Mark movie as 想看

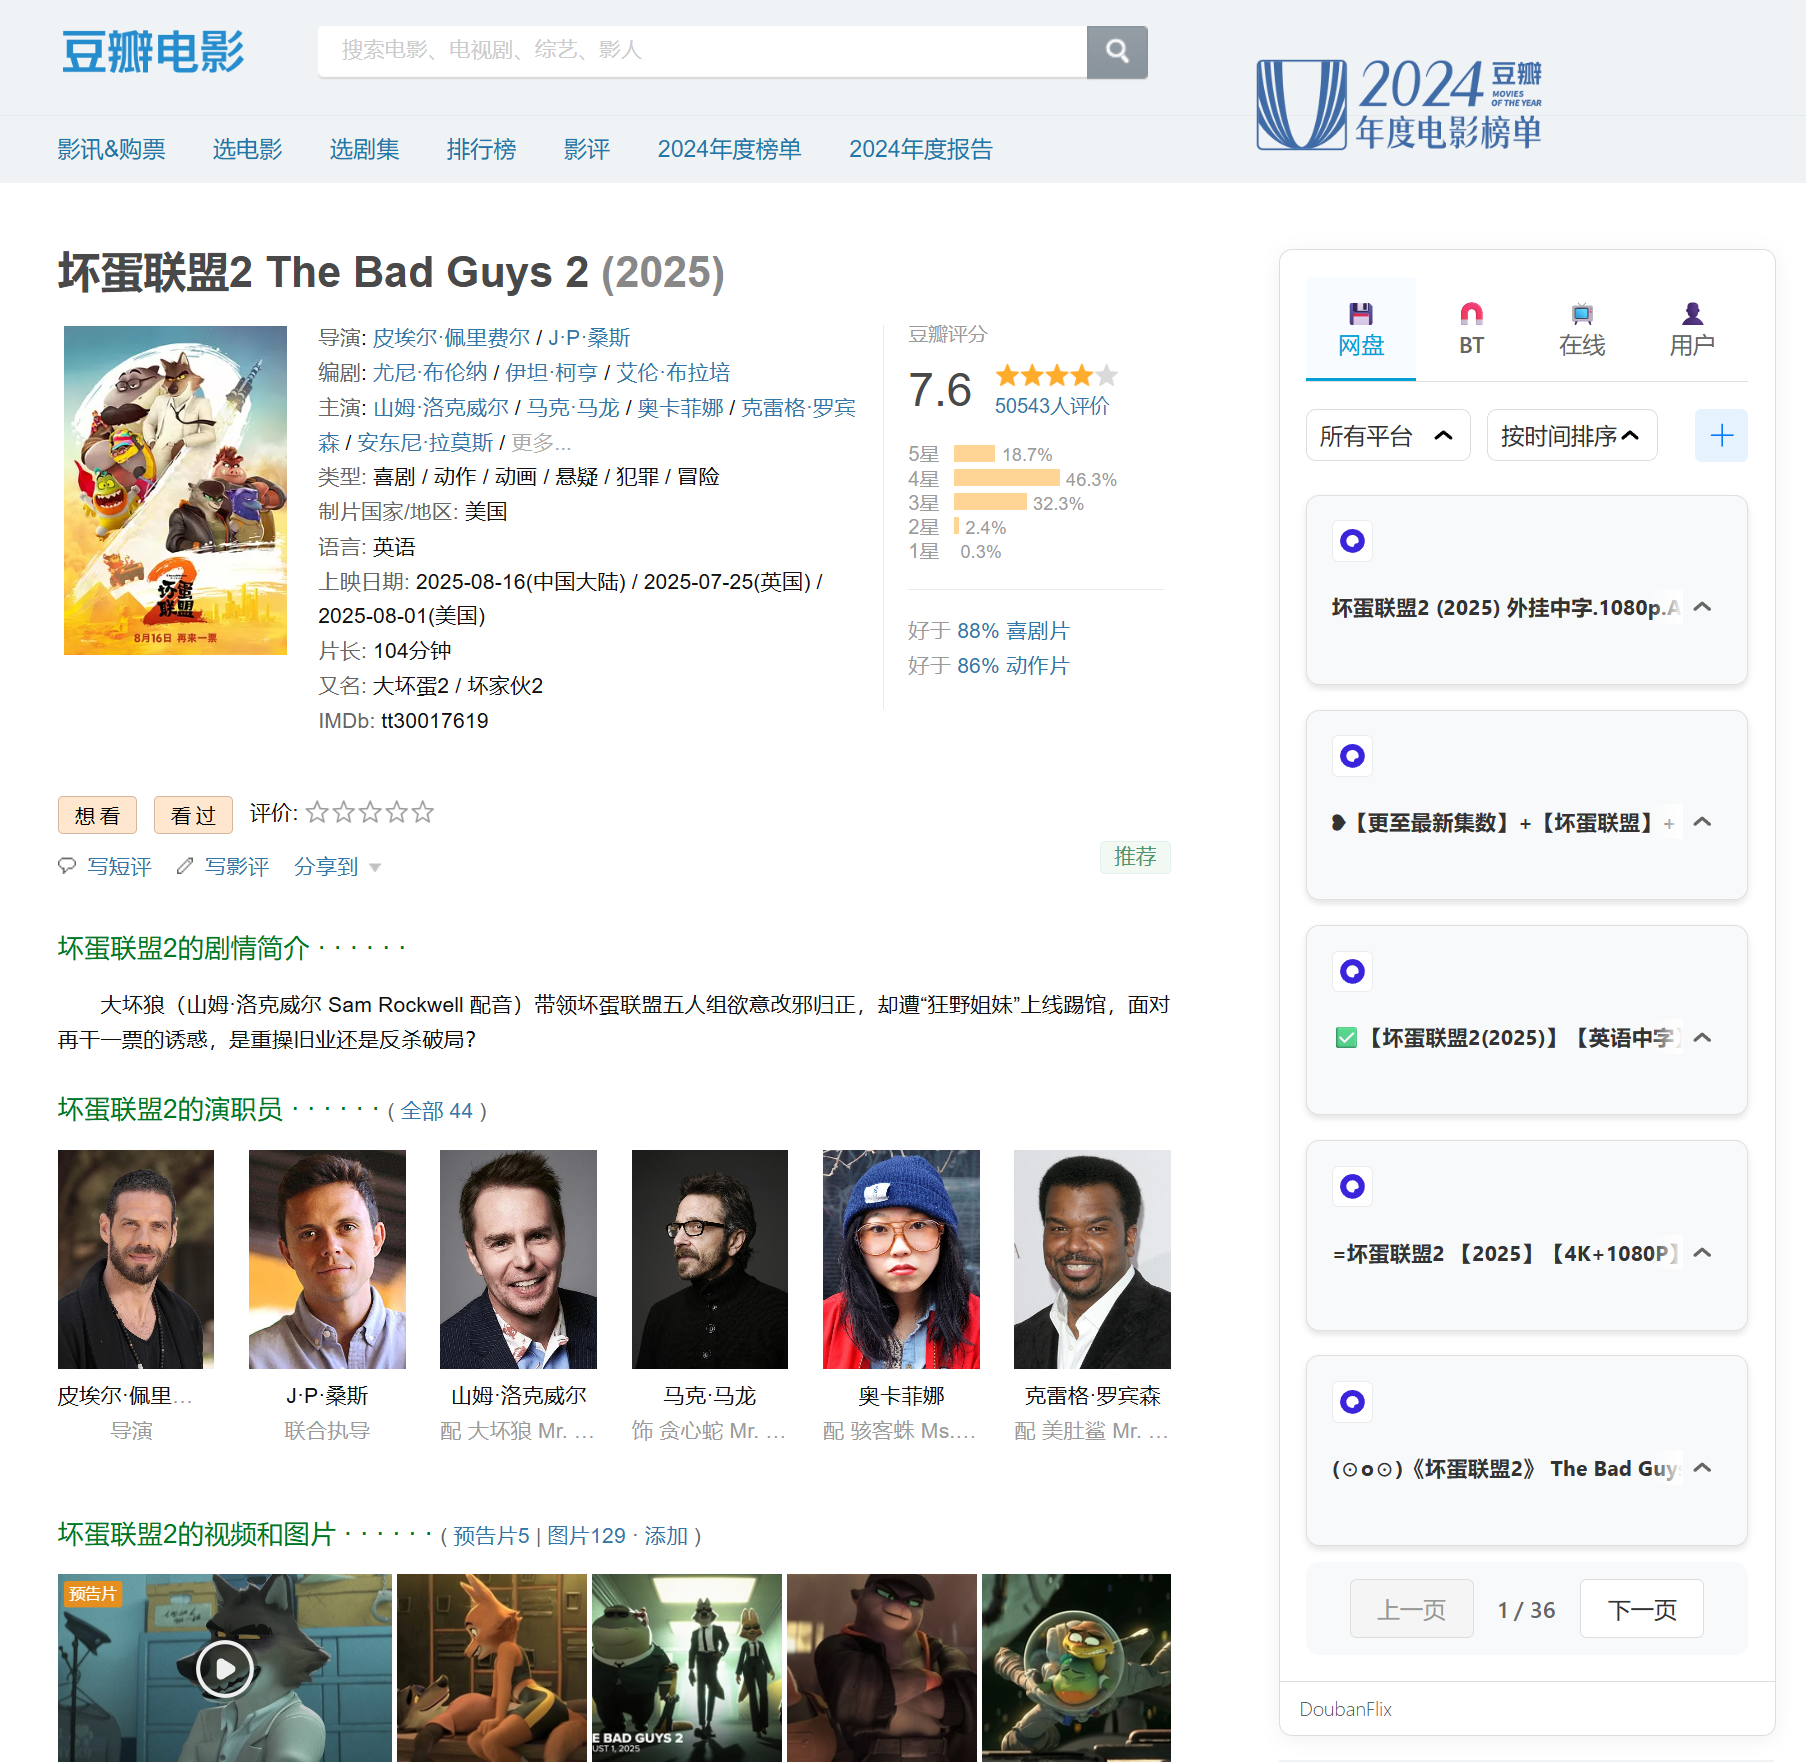[x=97, y=815]
